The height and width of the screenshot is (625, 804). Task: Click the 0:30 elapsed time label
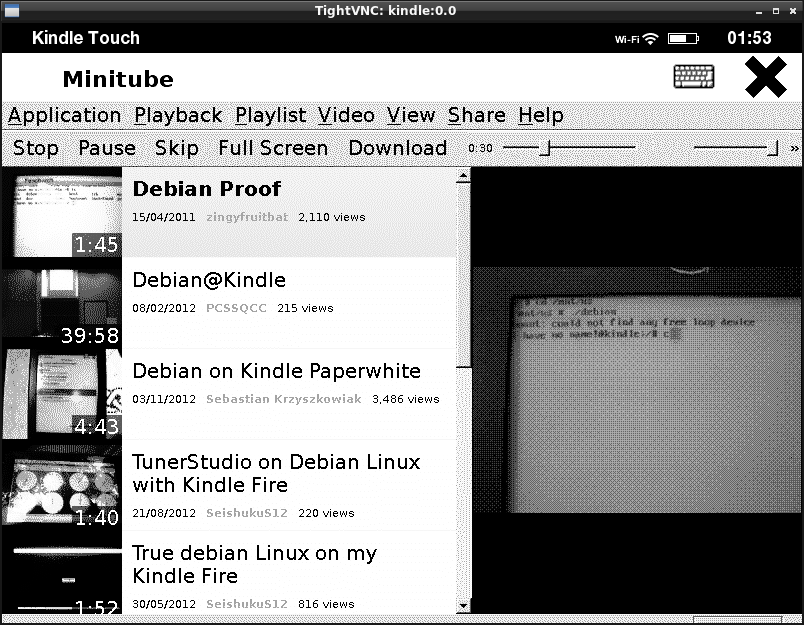tap(480, 148)
